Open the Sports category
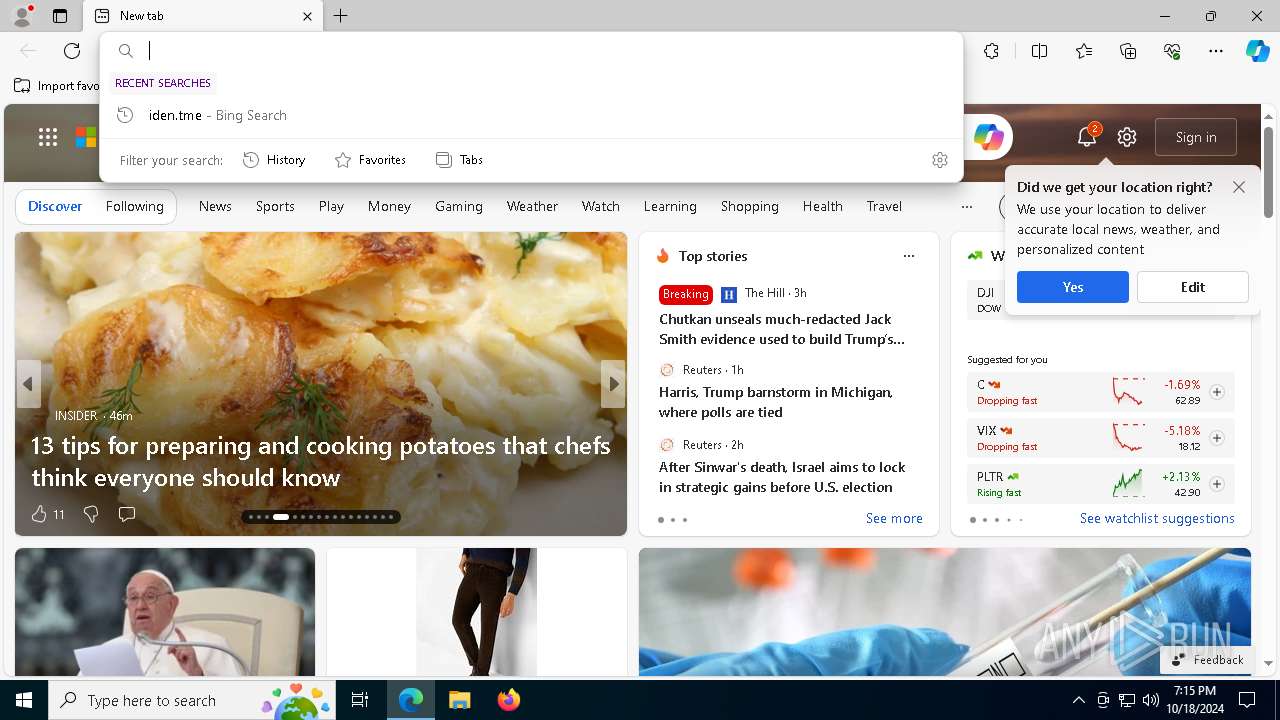 (275, 206)
